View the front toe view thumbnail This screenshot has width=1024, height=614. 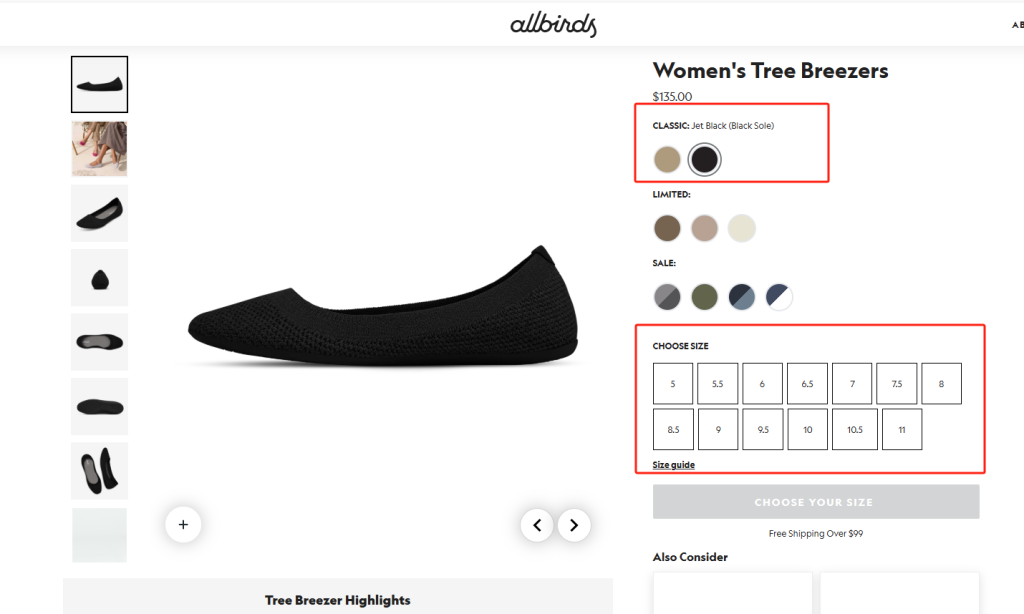click(100, 278)
